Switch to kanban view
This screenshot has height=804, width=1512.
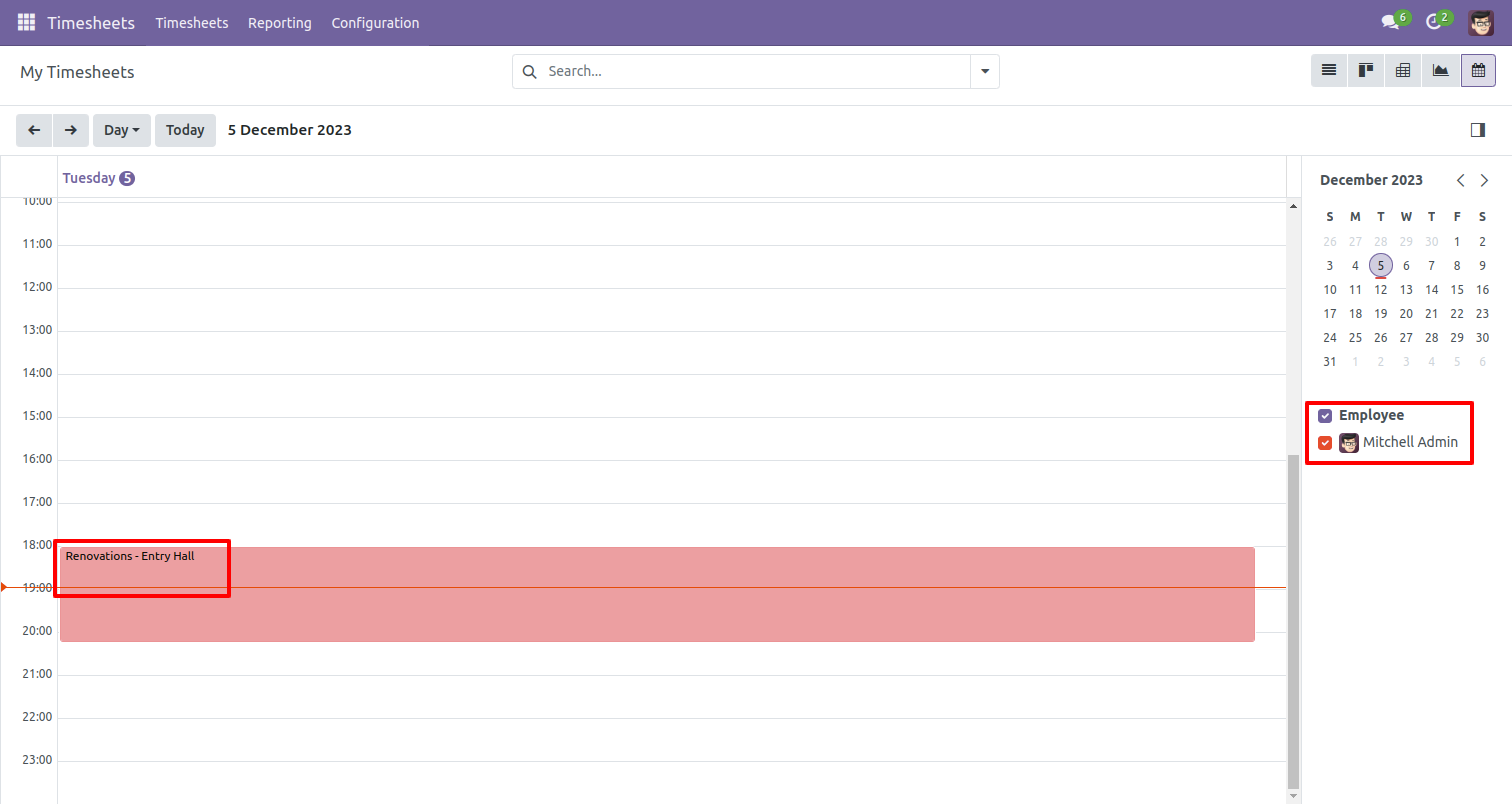click(1366, 71)
